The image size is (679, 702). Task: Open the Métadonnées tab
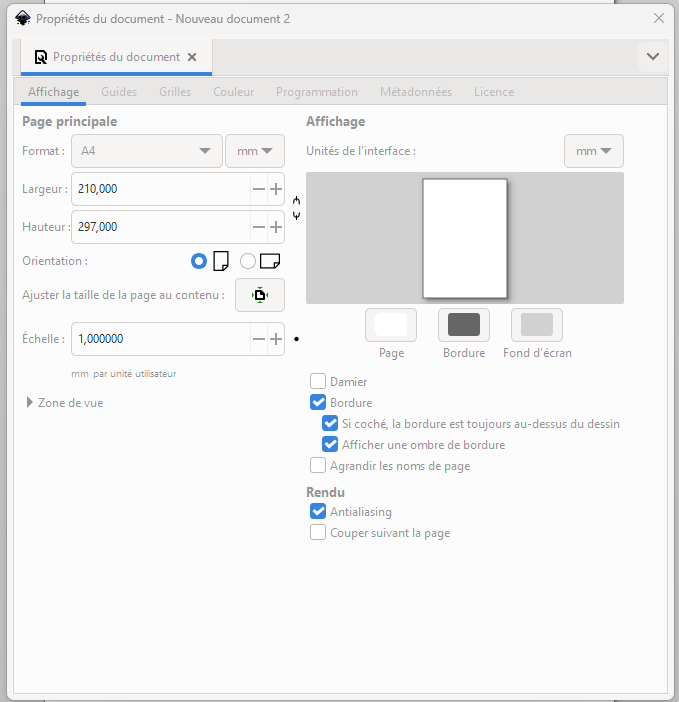pyautogui.click(x=415, y=92)
